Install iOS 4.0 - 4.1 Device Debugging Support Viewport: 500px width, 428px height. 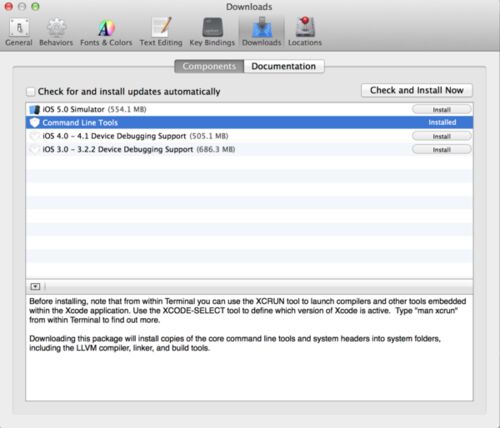[442, 136]
